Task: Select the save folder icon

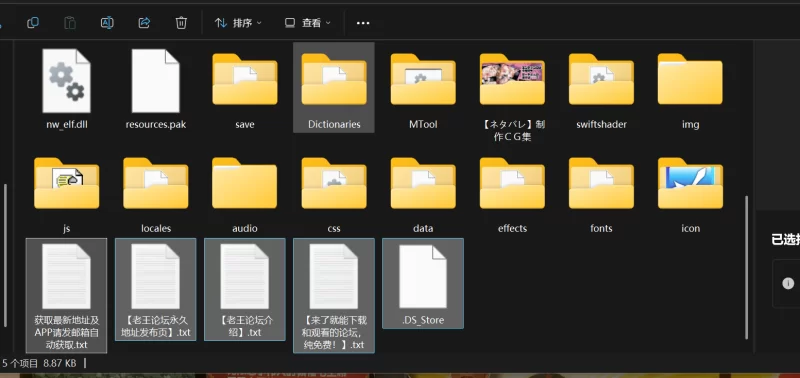Action: click(245, 80)
